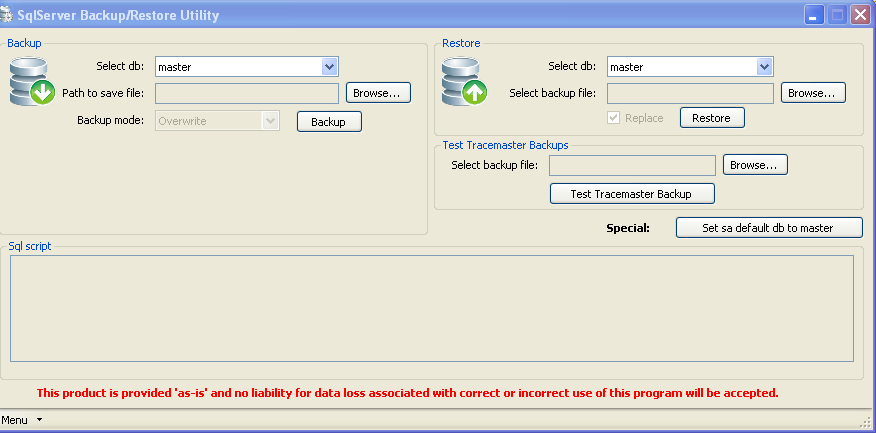Open the Menu dropdown in status bar

[21, 420]
